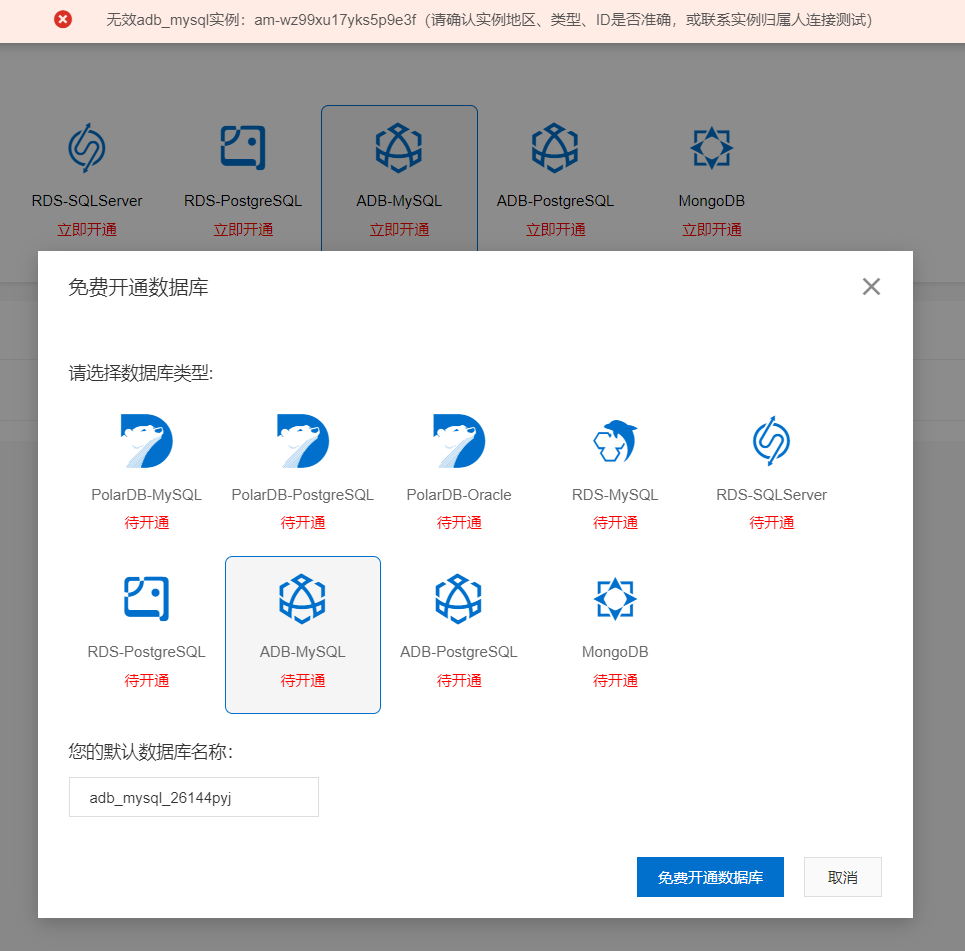965x951 pixels.
Task: Select PolarDB-MySQL icon in dialog
Action: [x=146, y=441]
